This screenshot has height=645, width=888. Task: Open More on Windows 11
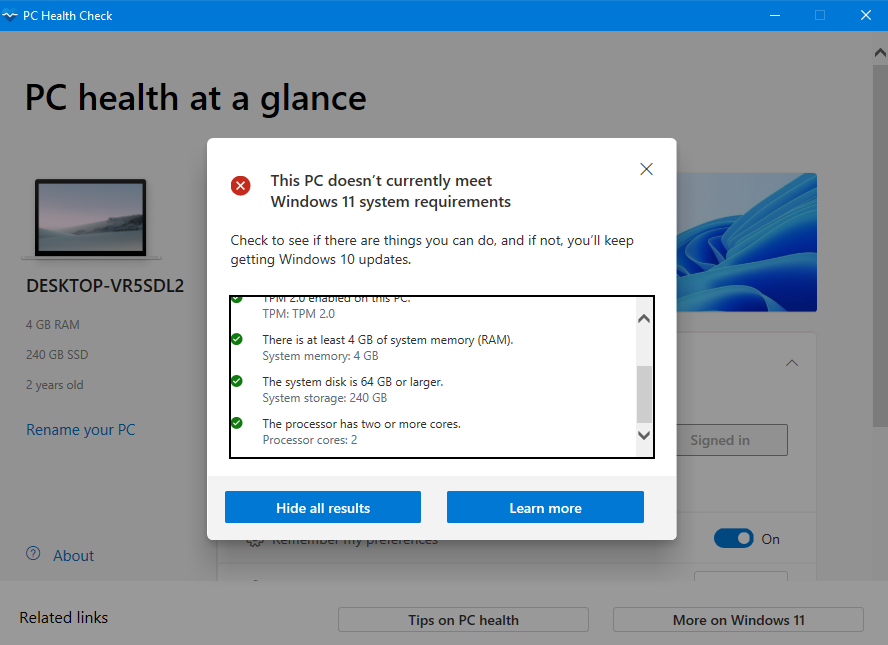738,620
